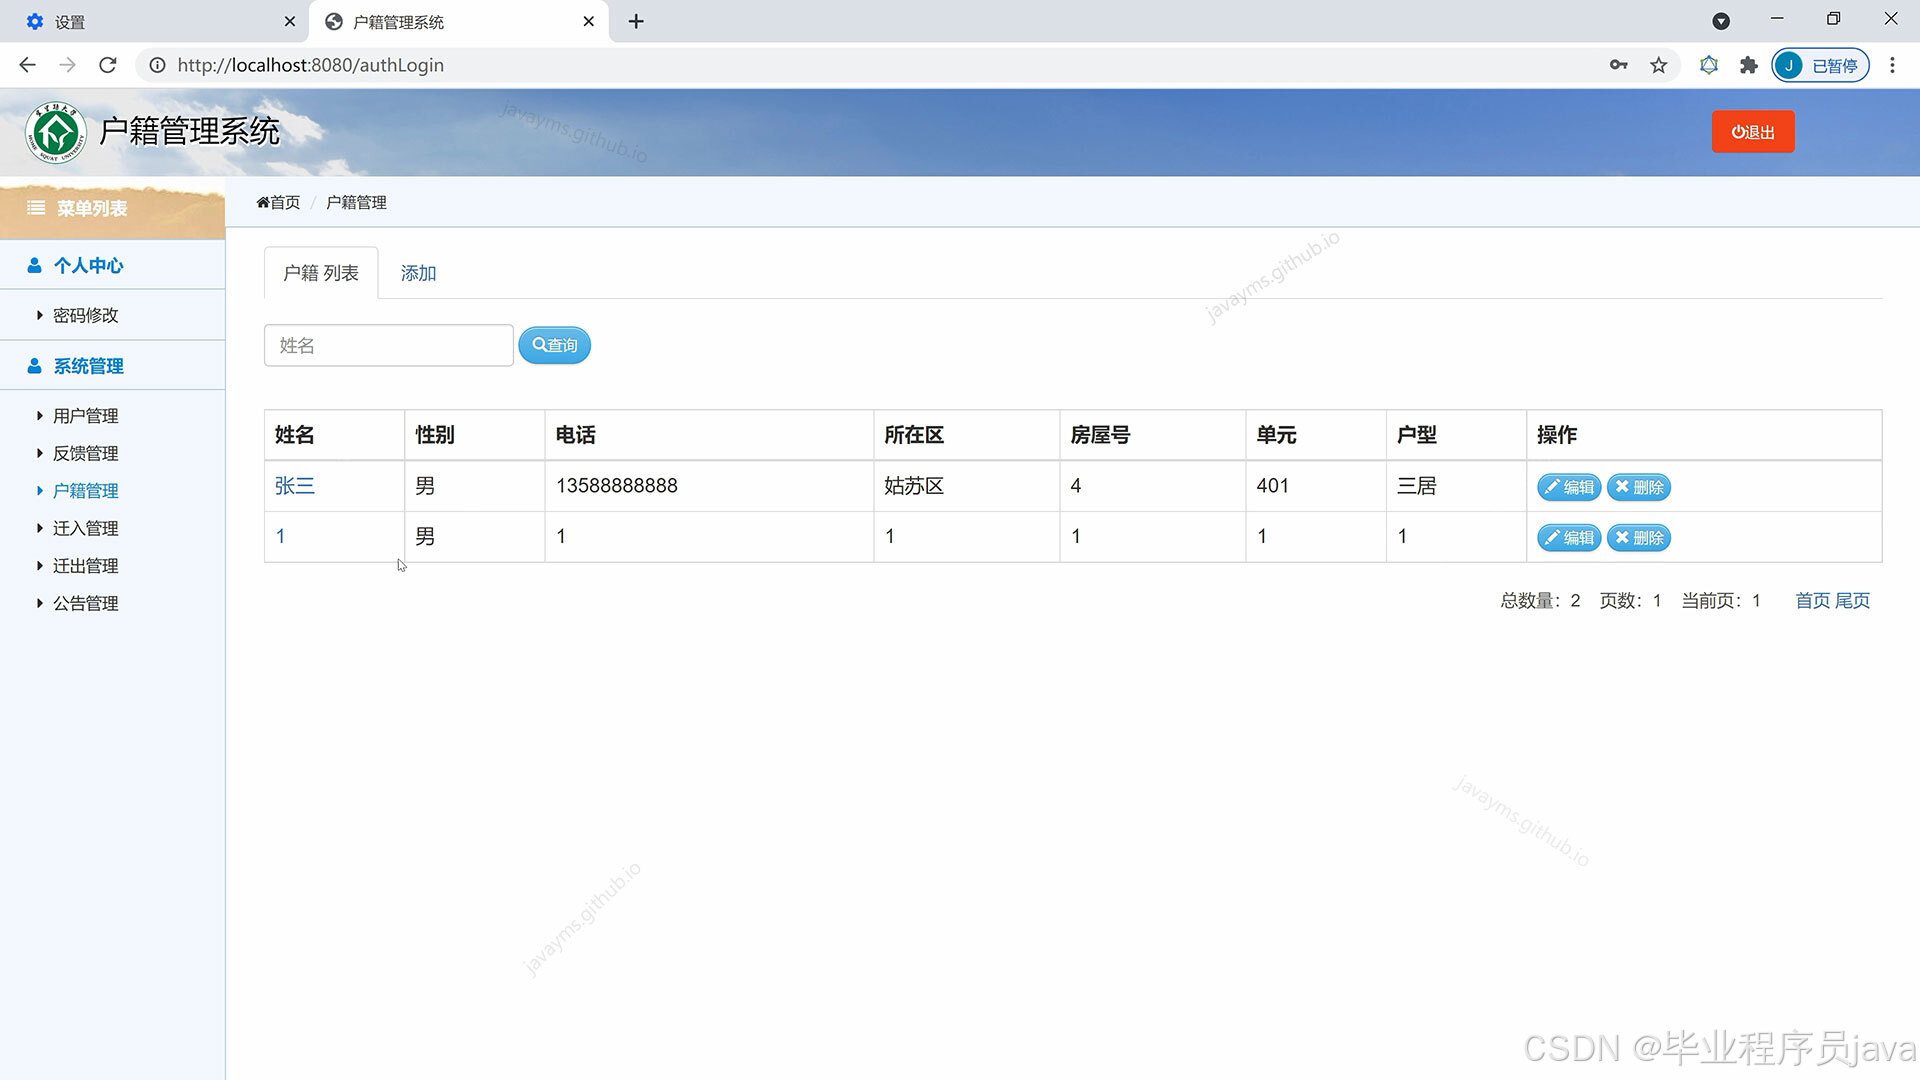Reload the page with refresh icon
1920x1080 pixels.
tap(108, 65)
